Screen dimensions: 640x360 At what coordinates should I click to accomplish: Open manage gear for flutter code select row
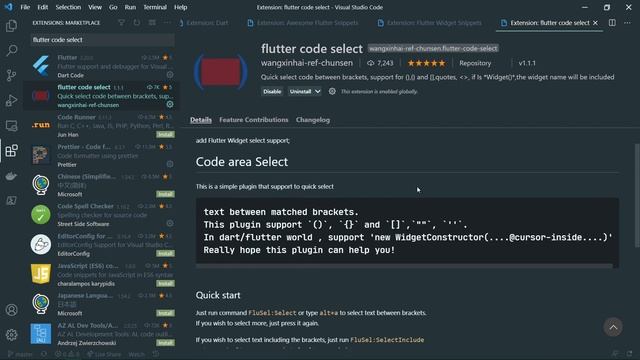[170, 104]
